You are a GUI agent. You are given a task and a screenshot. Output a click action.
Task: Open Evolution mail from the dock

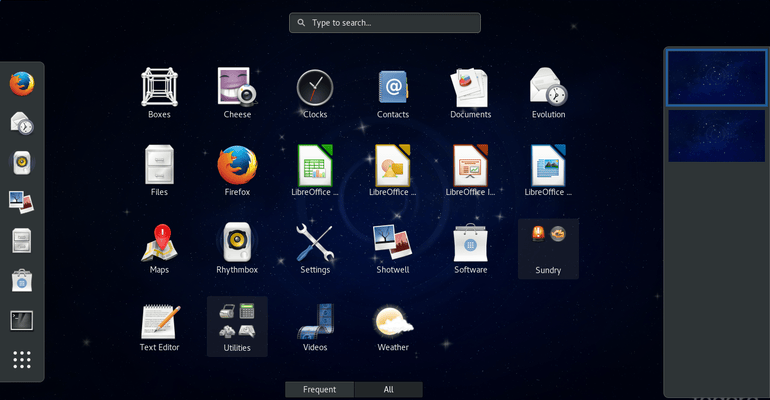coord(22,123)
